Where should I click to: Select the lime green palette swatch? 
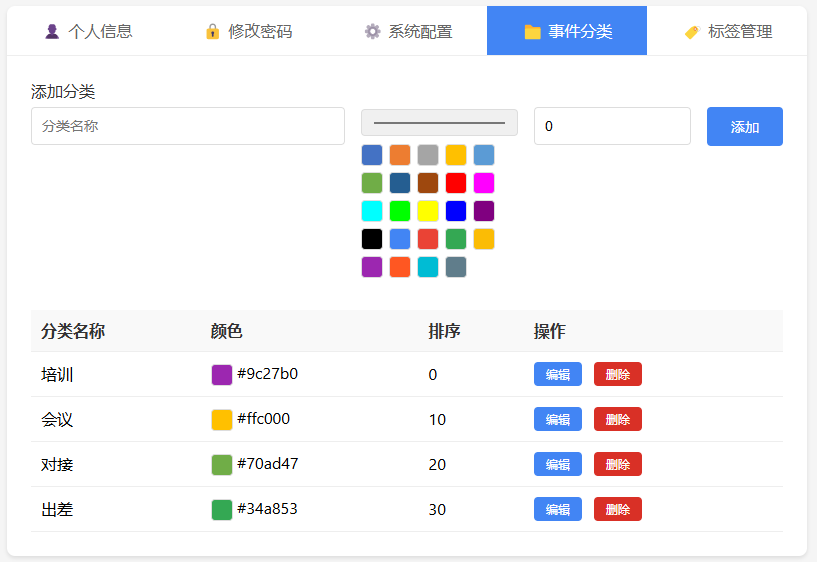pyautogui.click(x=400, y=211)
